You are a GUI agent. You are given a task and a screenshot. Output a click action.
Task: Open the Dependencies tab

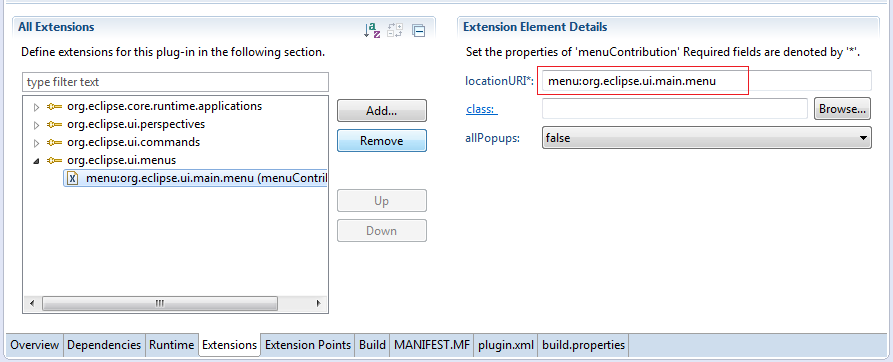[104, 345]
